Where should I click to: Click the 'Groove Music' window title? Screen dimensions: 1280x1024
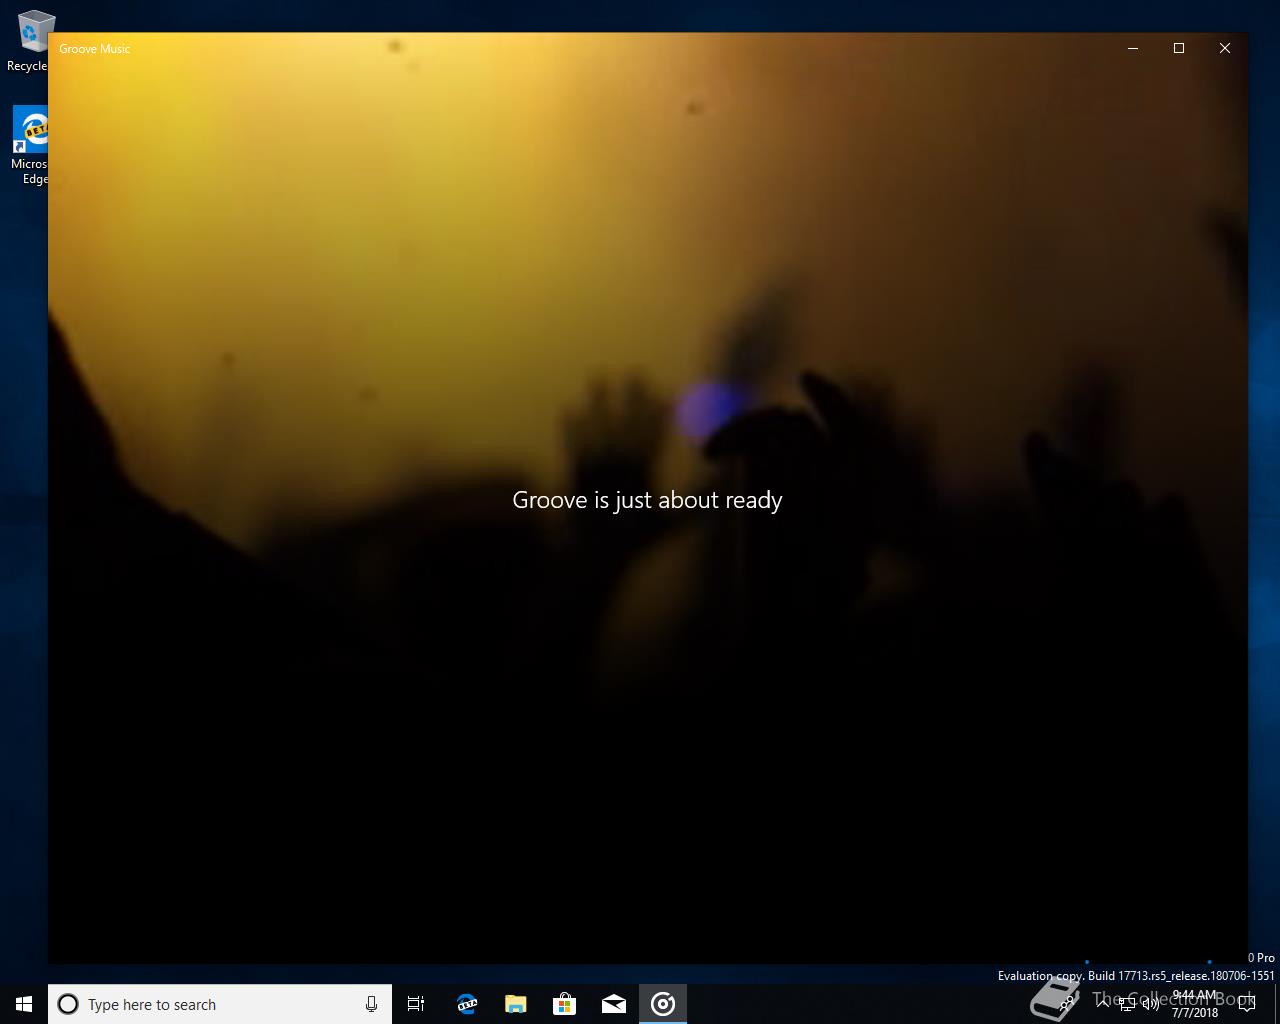click(94, 48)
